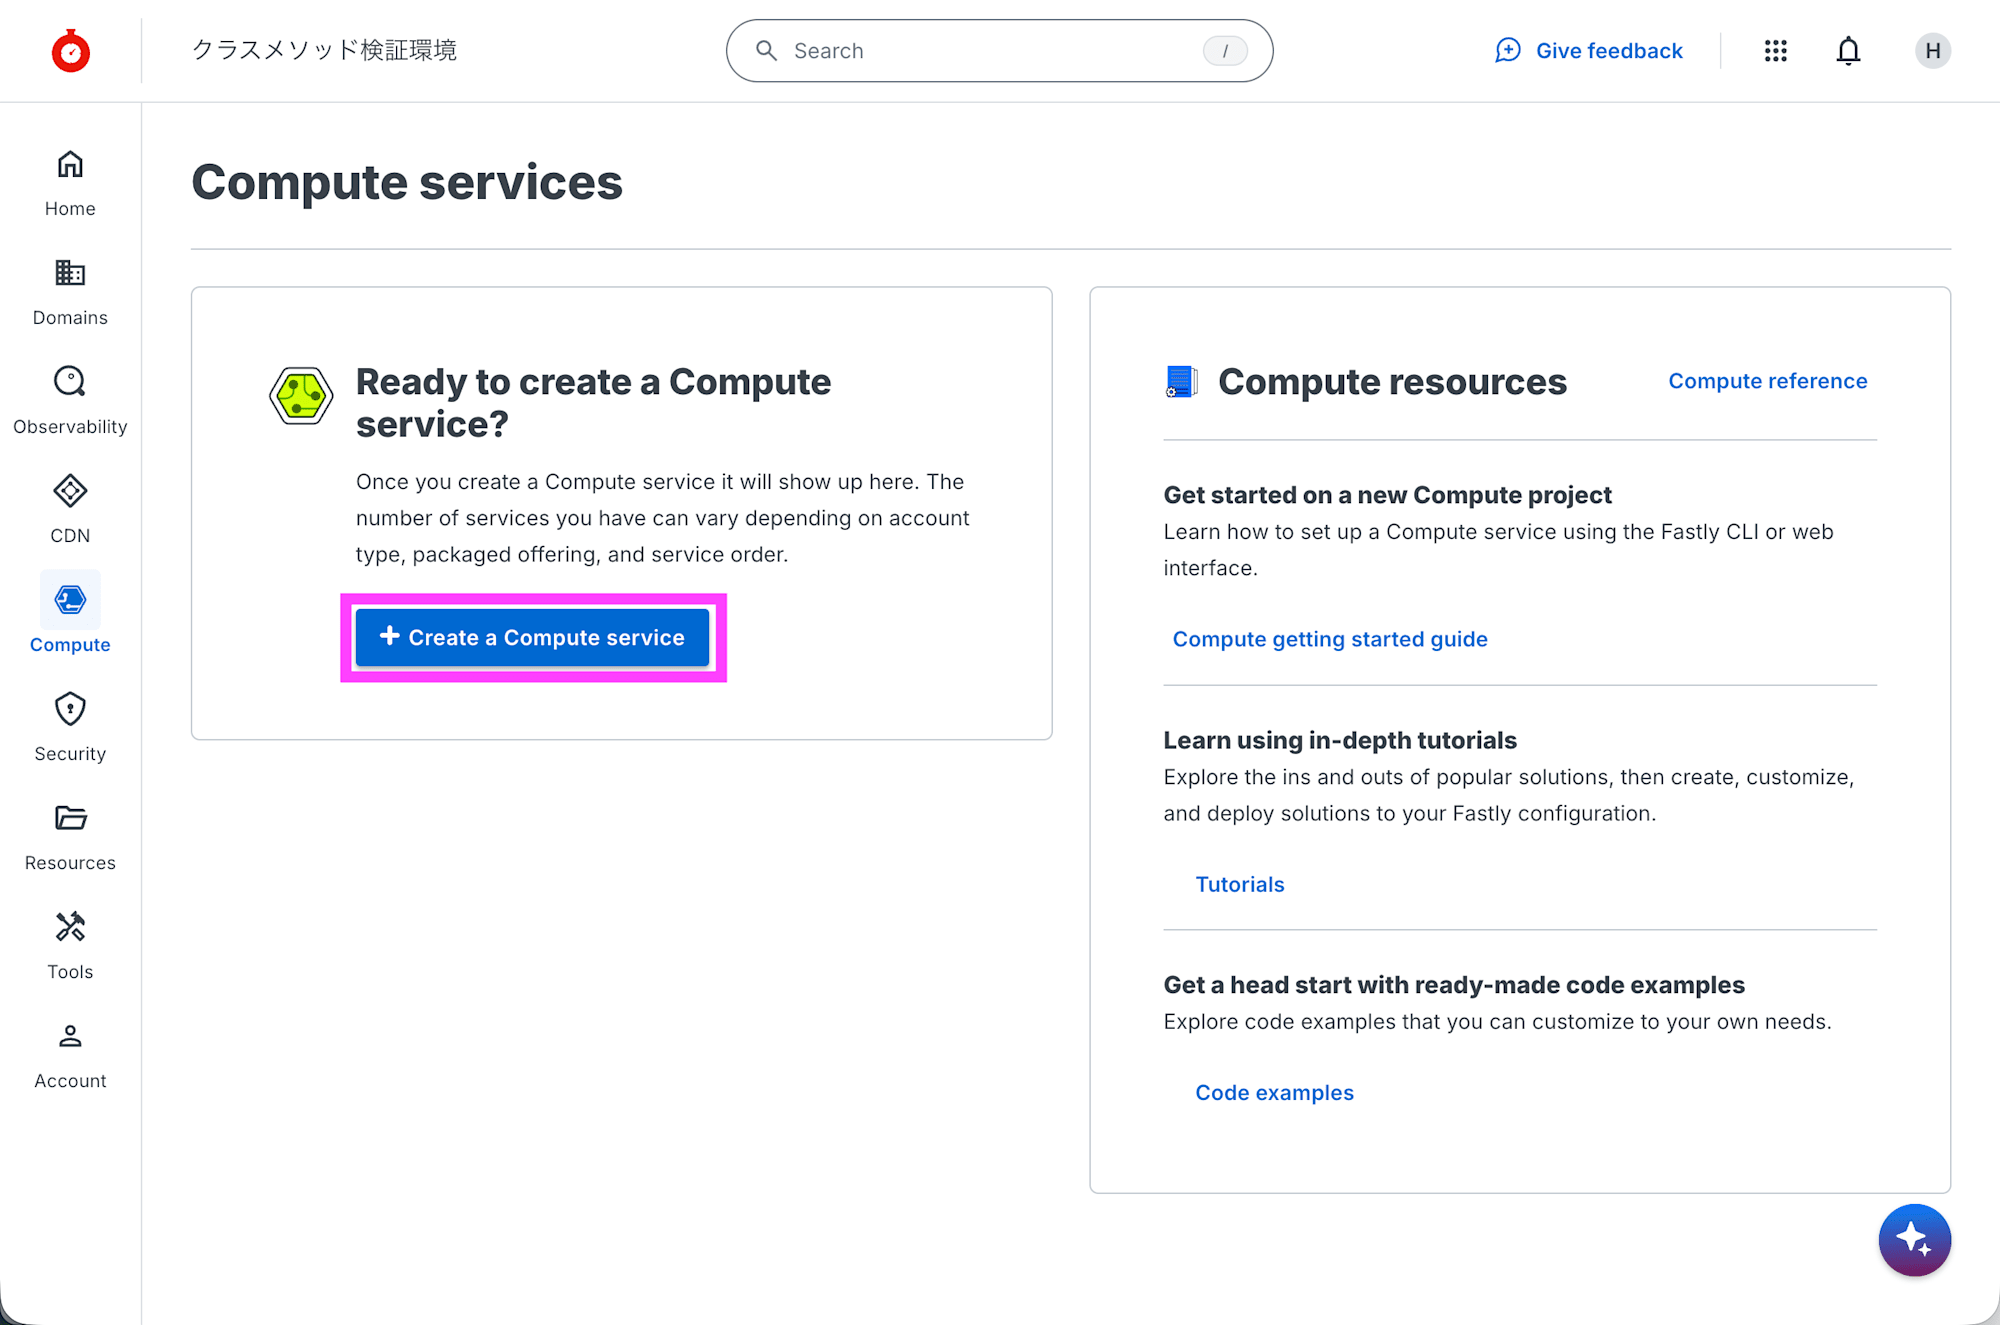Open the Tools sidebar icon
The image size is (2000, 1325).
(70, 928)
